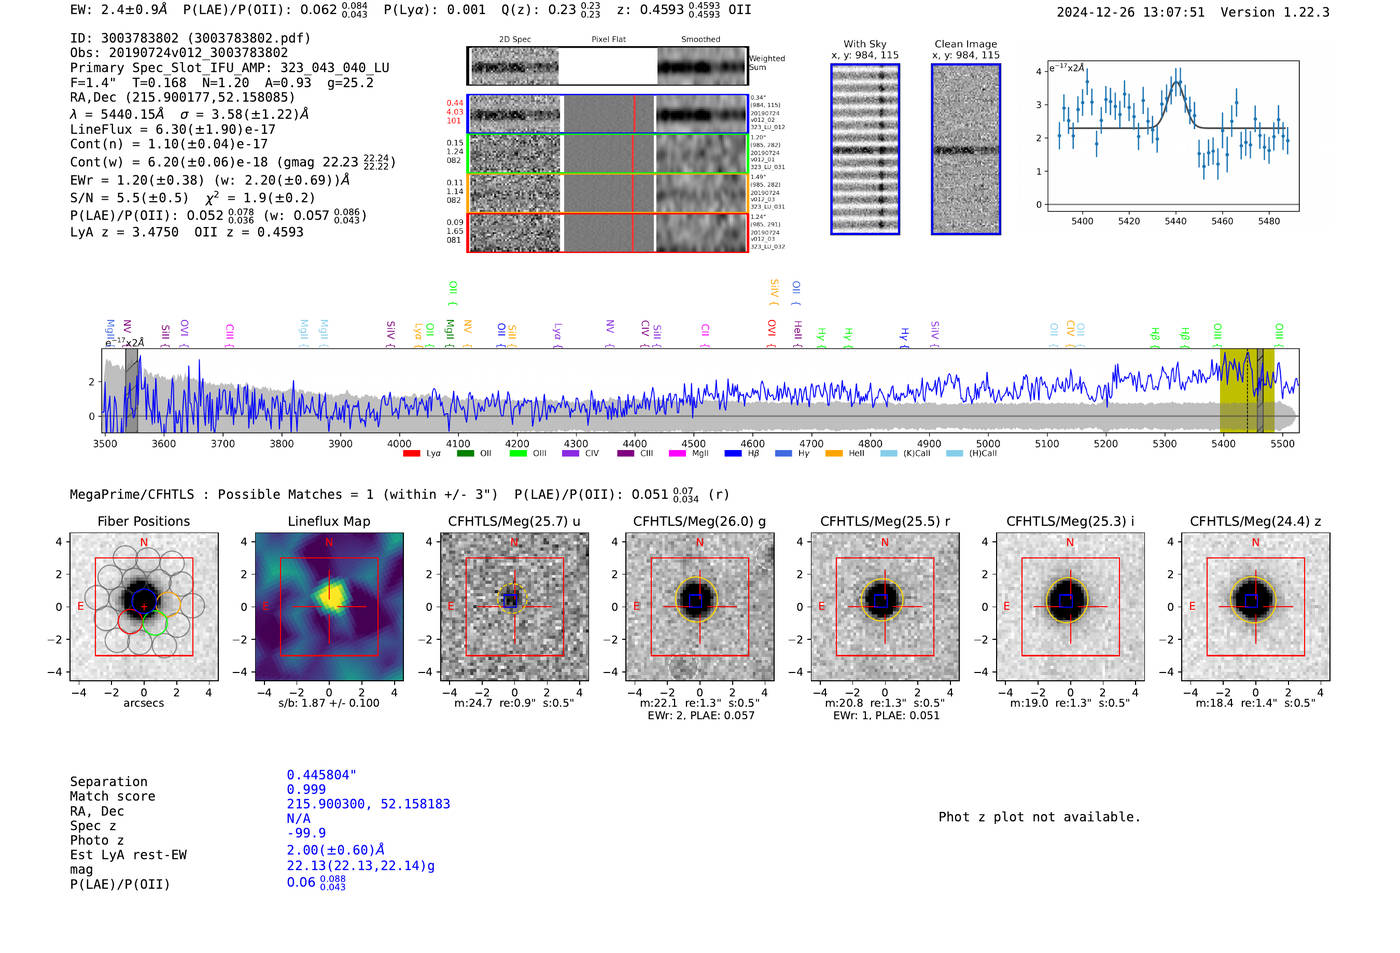
Task: Click the dark green OII legend swatch
Action: tap(465, 454)
